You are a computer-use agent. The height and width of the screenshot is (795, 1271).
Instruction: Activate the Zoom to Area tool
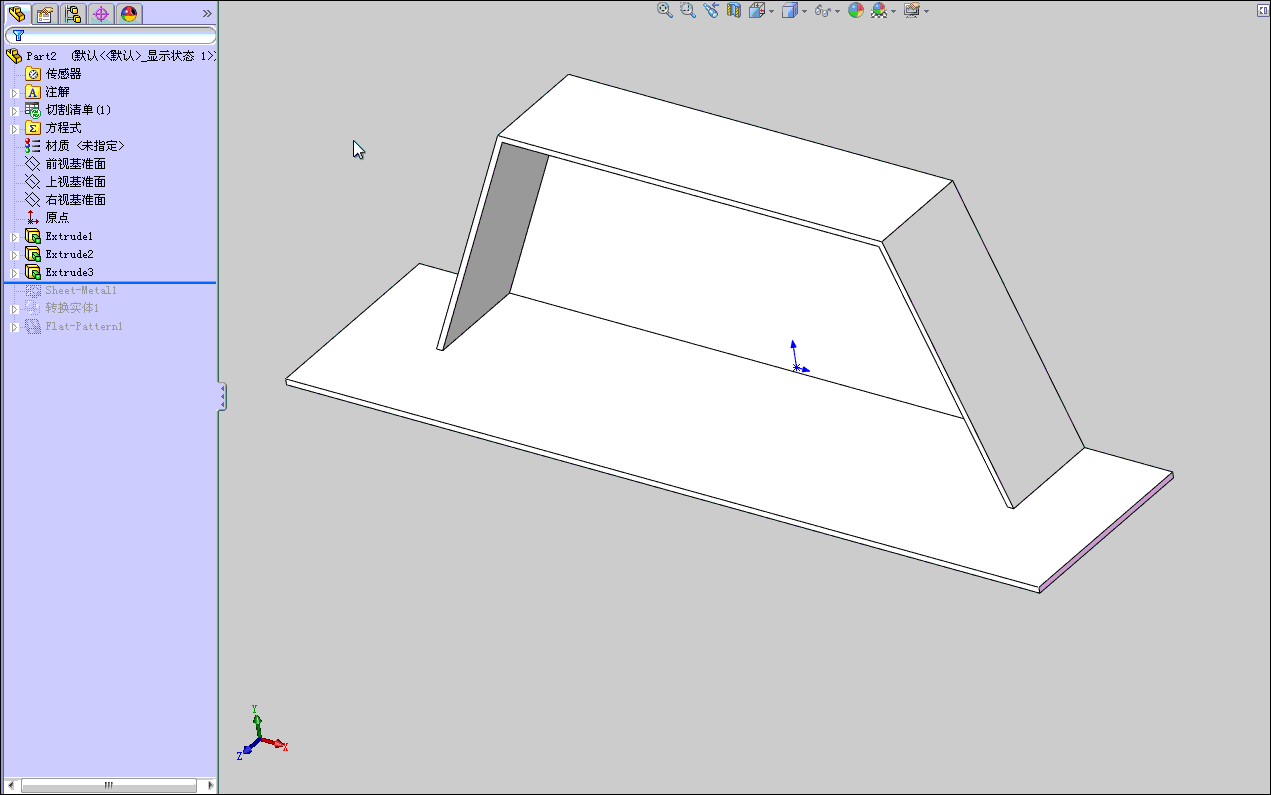[x=688, y=10]
